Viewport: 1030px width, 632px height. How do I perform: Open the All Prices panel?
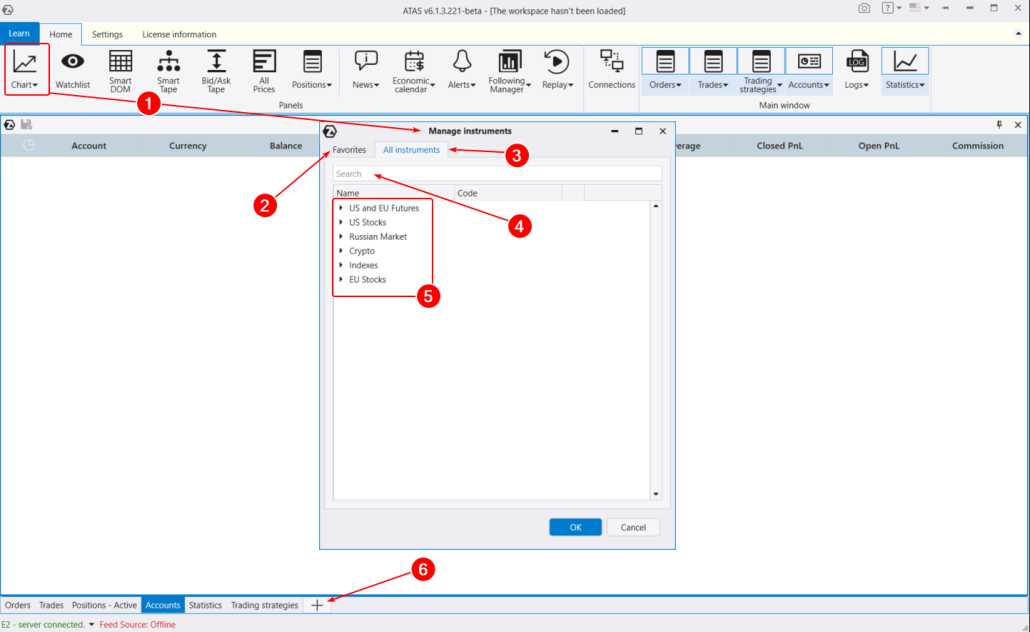click(263, 68)
